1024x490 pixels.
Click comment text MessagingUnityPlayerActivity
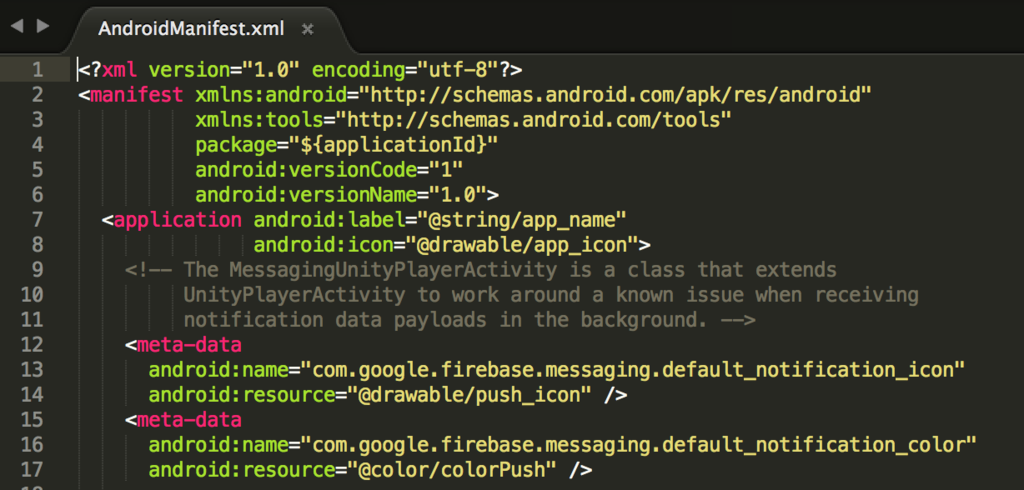[x=394, y=270]
